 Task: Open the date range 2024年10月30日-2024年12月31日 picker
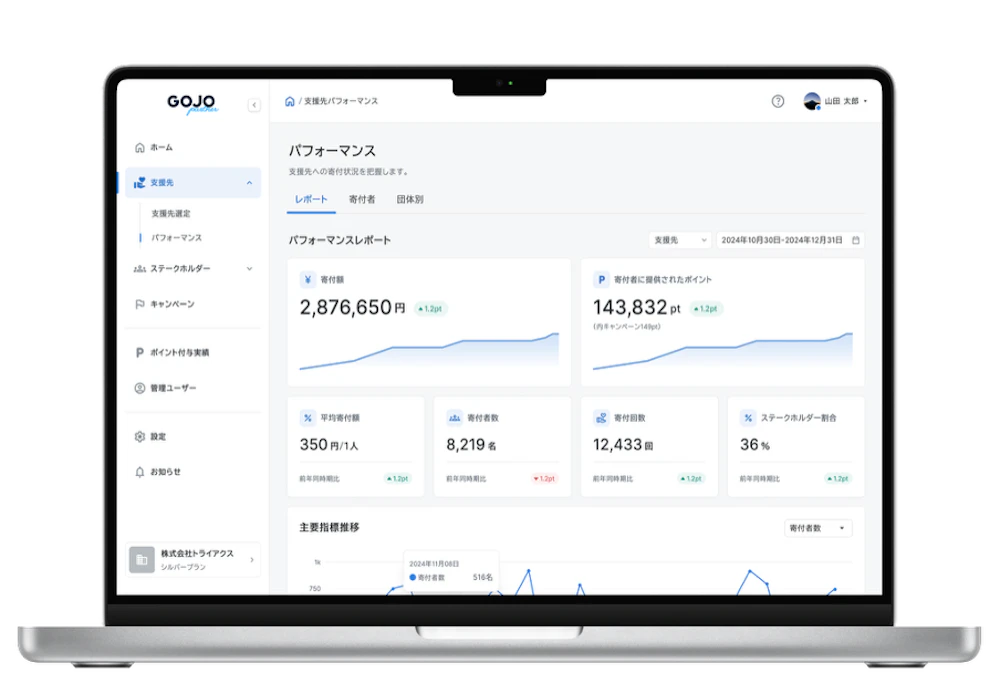coord(787,239)
